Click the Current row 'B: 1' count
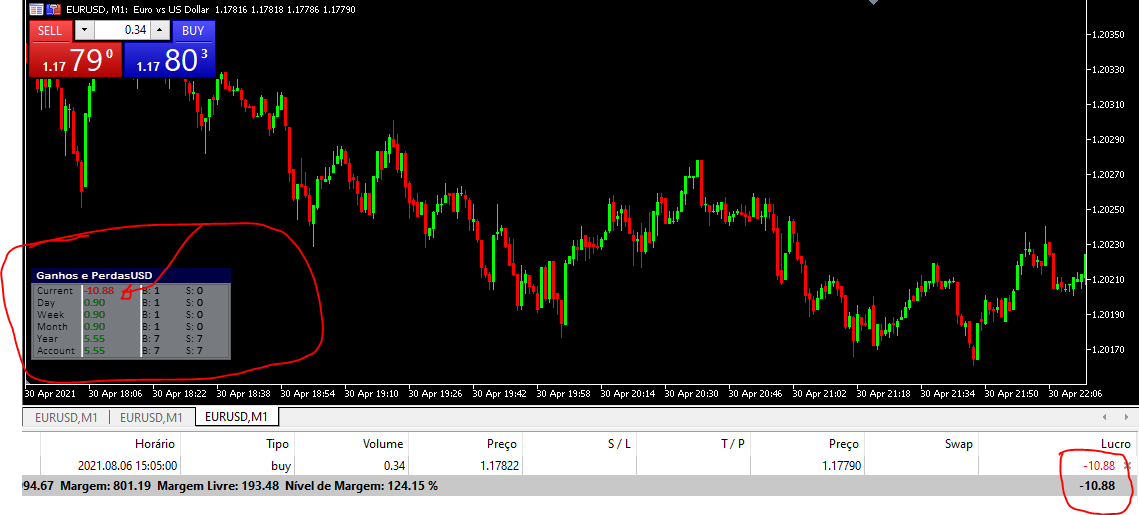 151,291
